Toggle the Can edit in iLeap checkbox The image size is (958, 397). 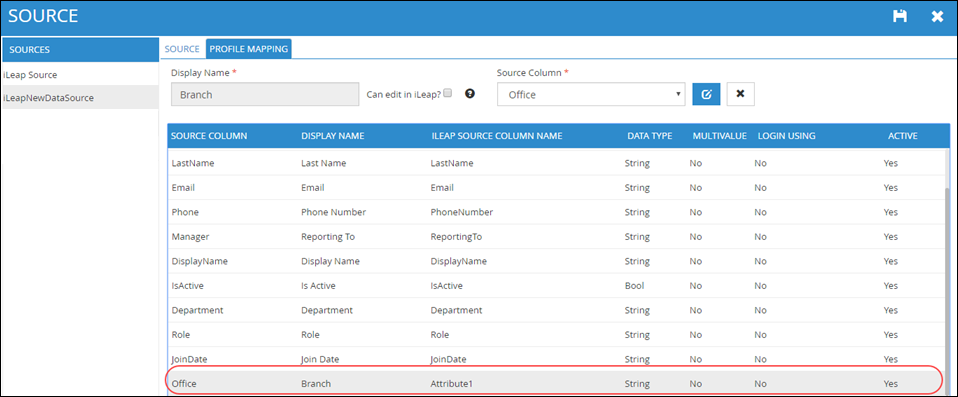click(448, 93)
